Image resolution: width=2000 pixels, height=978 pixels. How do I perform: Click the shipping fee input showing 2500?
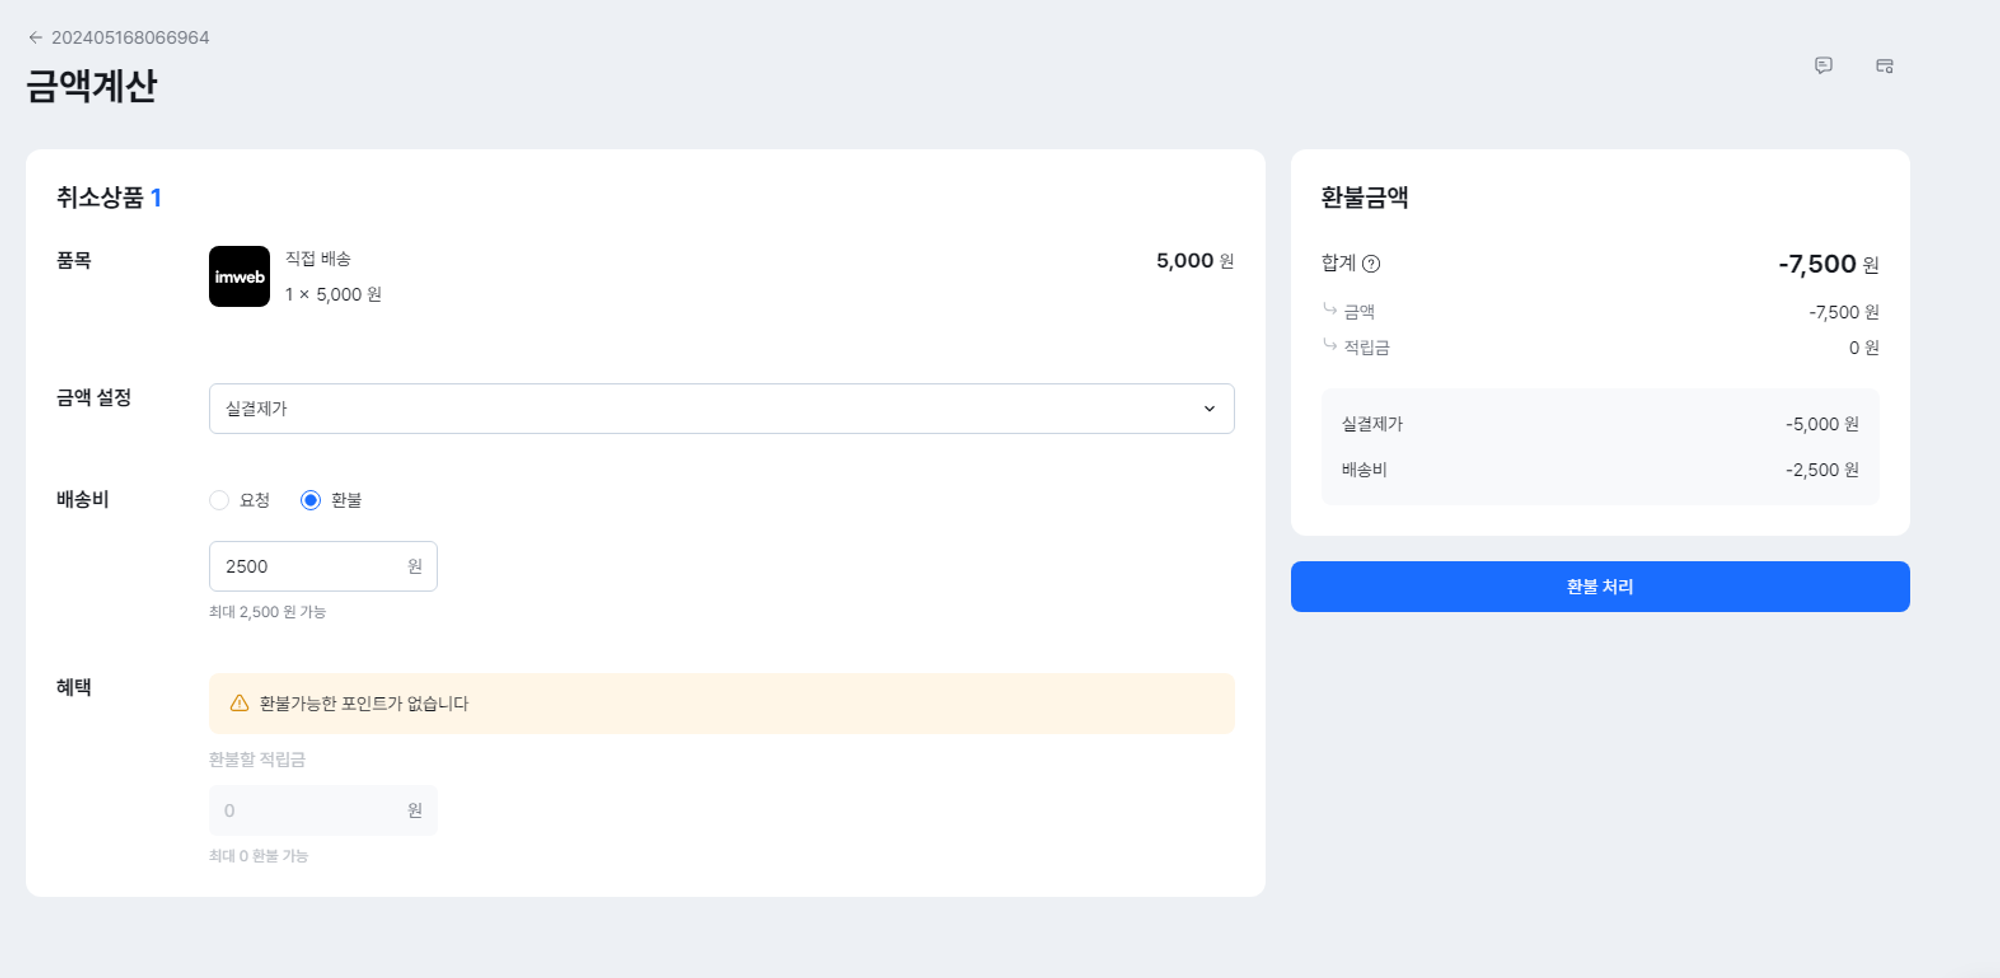coord(310,566)
